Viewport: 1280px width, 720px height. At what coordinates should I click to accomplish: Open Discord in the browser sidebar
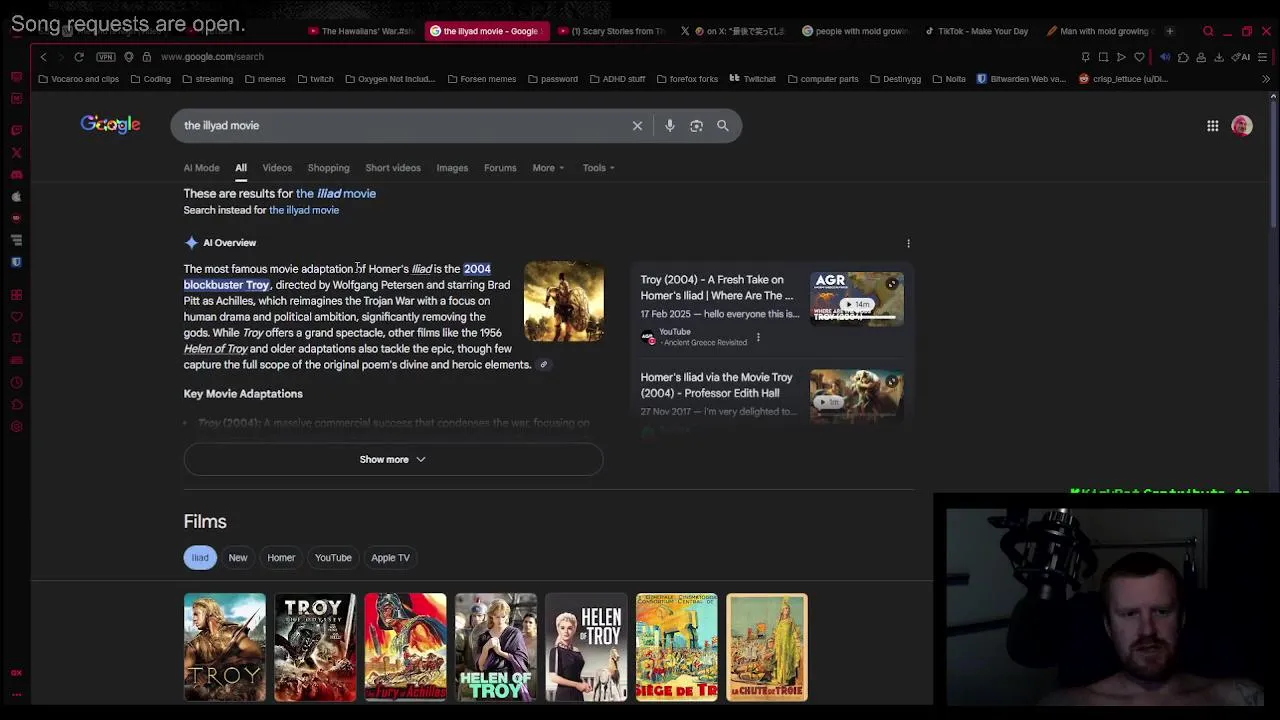[16, 175]
